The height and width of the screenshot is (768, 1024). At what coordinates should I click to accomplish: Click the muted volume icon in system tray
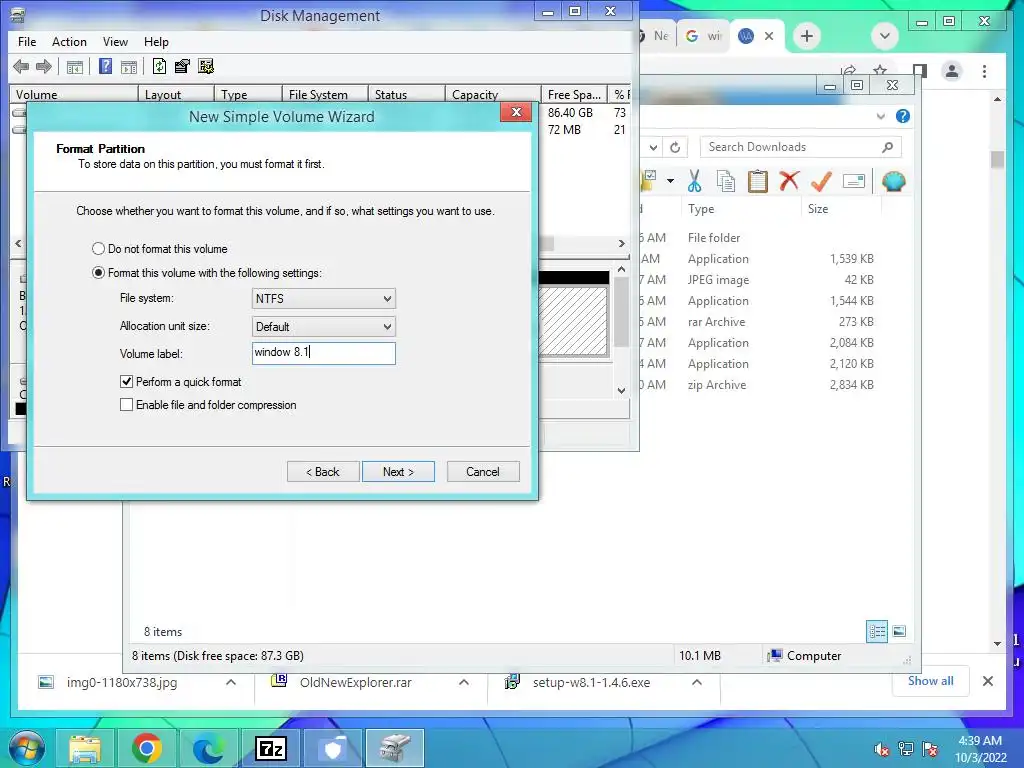pyautogui.click(x=881, y=749)
